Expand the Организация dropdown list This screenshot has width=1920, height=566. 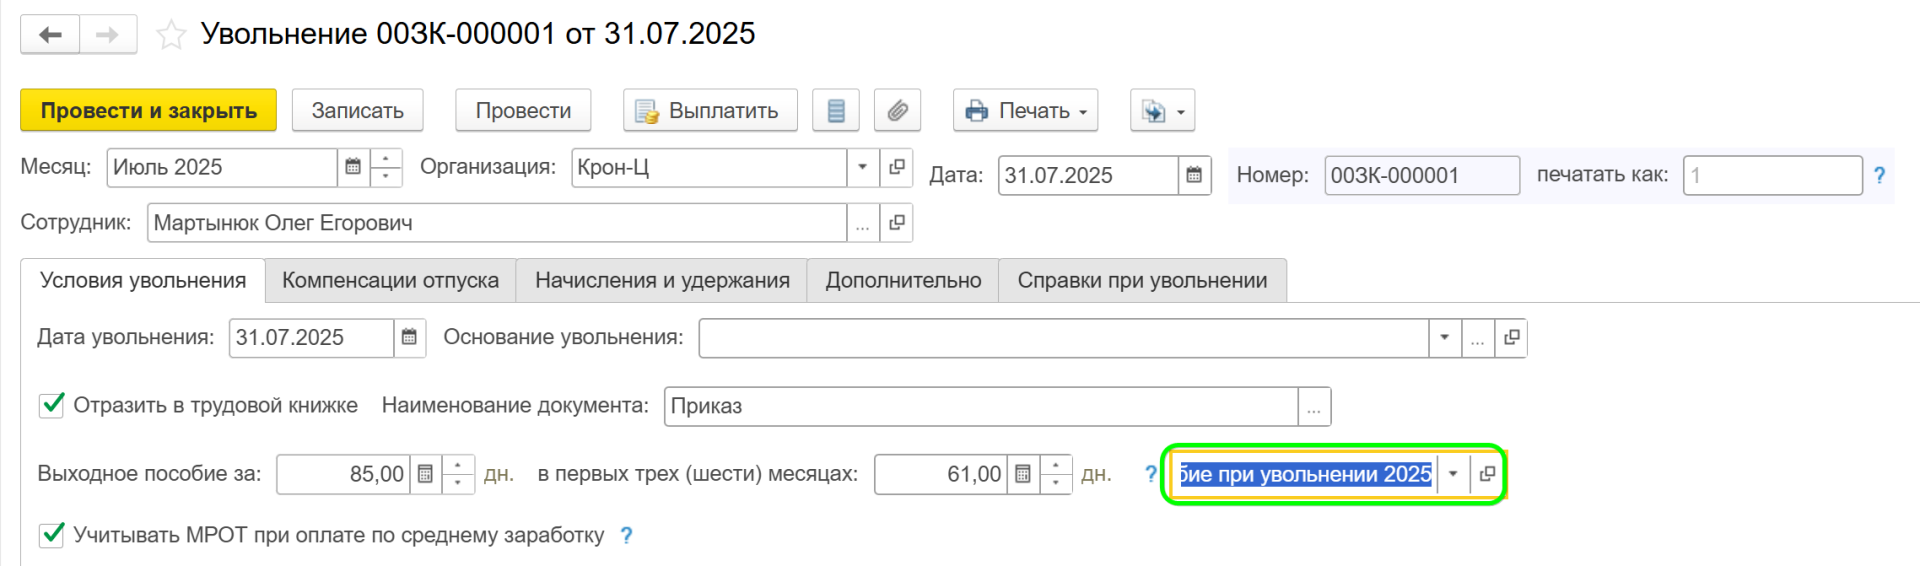pos(862,167)
